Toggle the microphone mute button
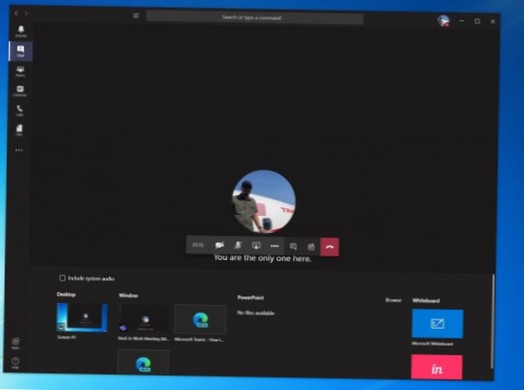 [x=238, y=245]
